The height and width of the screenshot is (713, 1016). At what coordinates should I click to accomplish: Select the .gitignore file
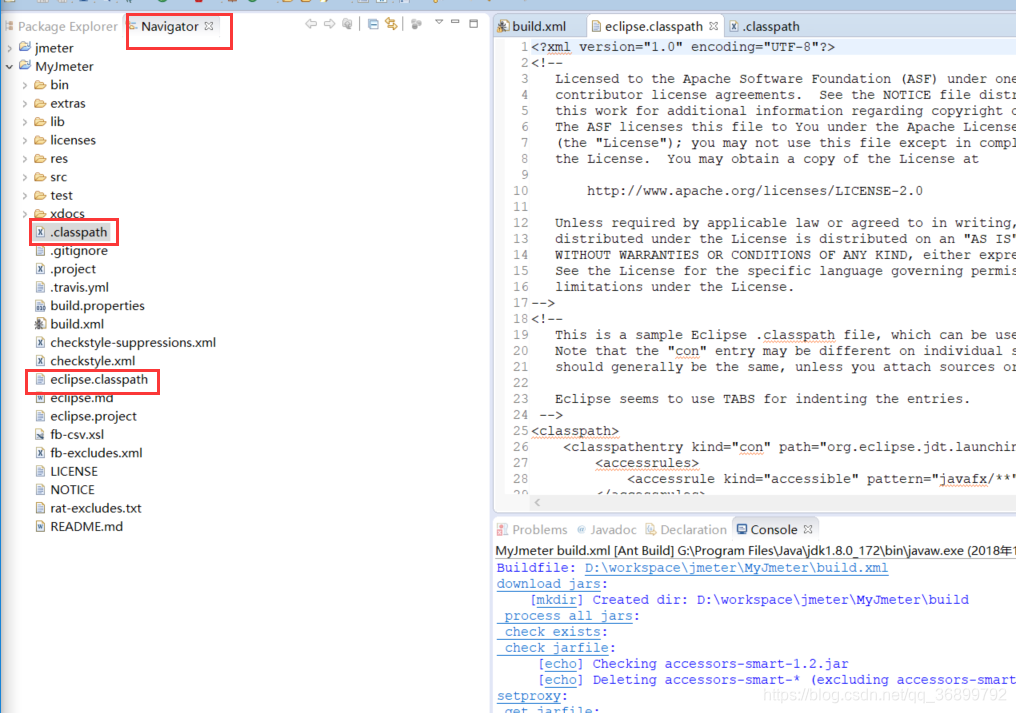[x=79, y=251]
